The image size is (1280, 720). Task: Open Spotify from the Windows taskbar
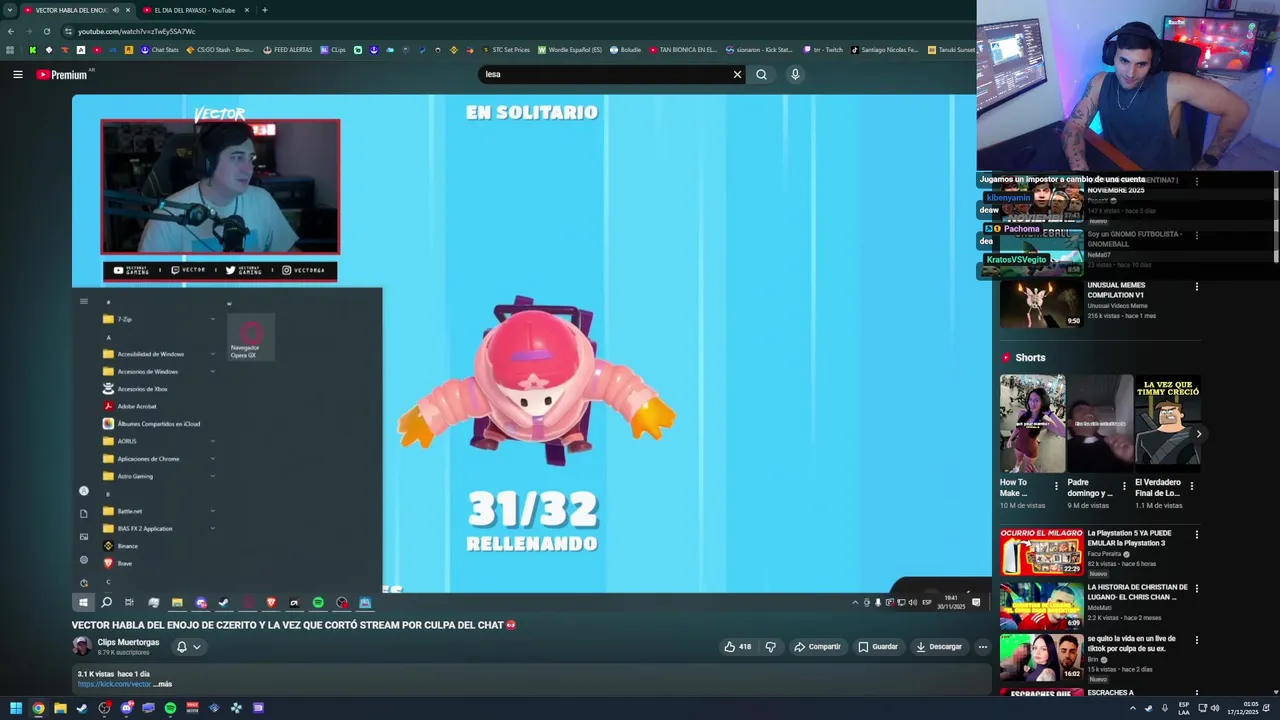point(170,708)
